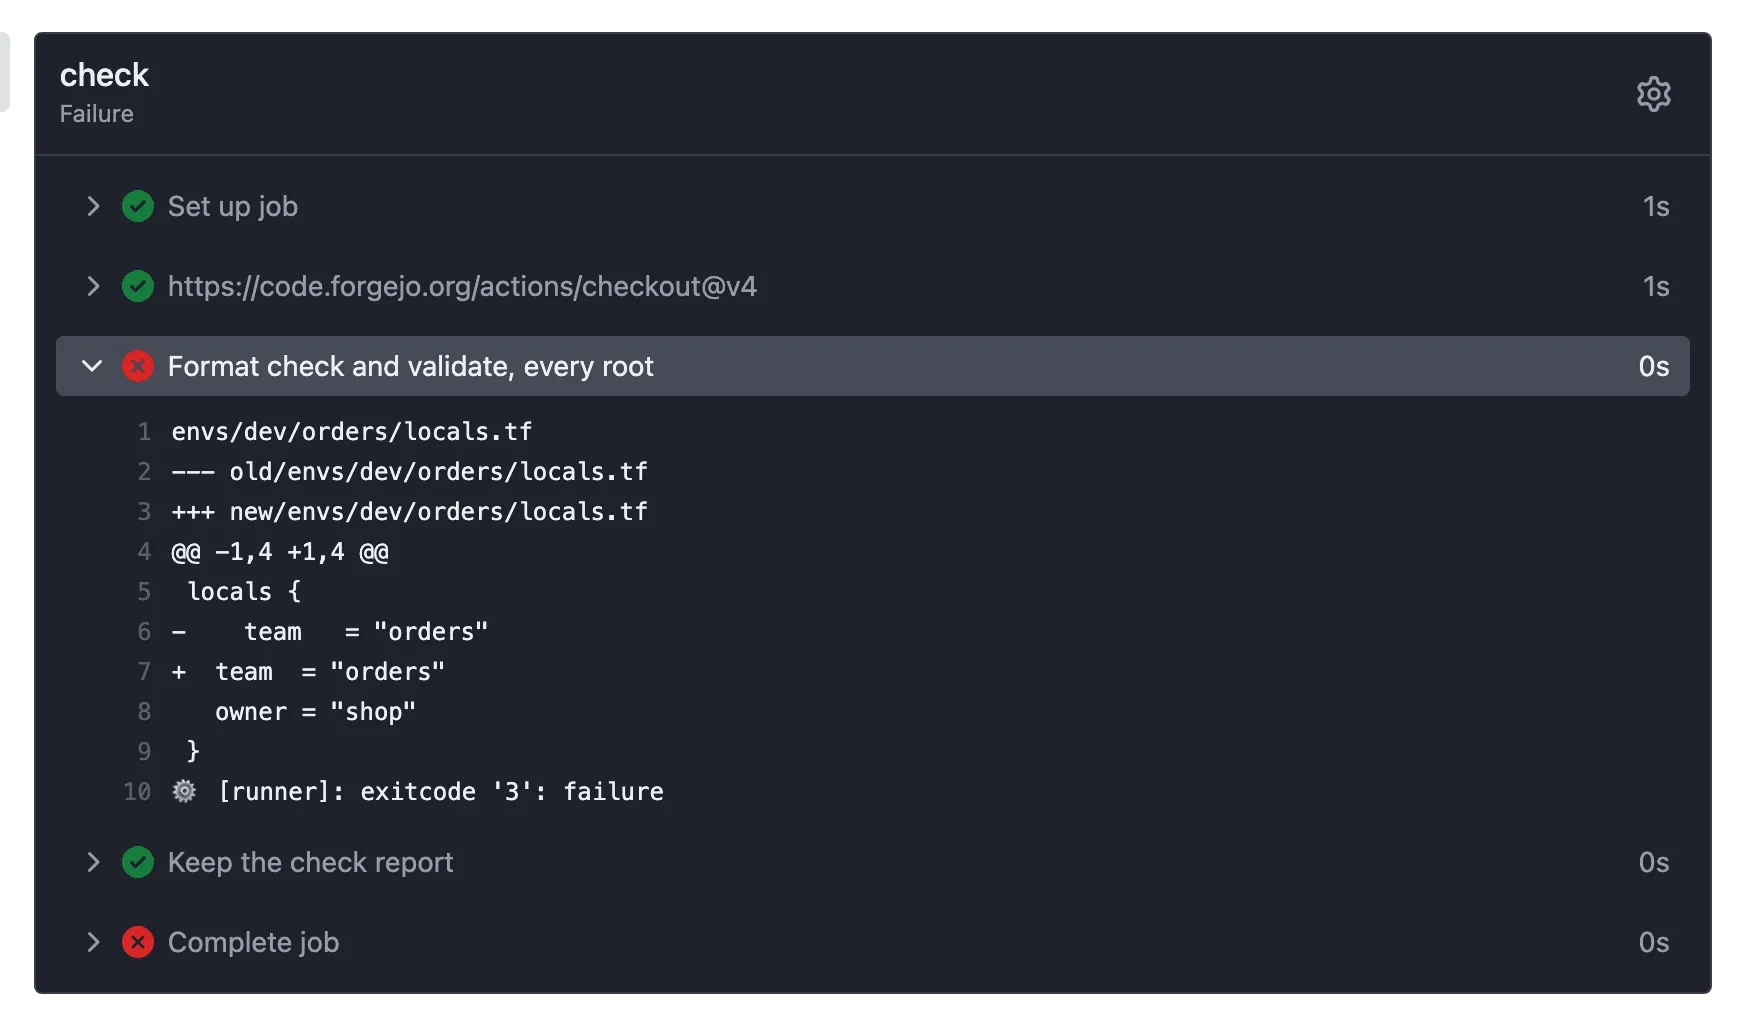Click the line '--- old/envs/dev/orders/locals.tf'
1744x1028 pixels.
pos(410,471)
